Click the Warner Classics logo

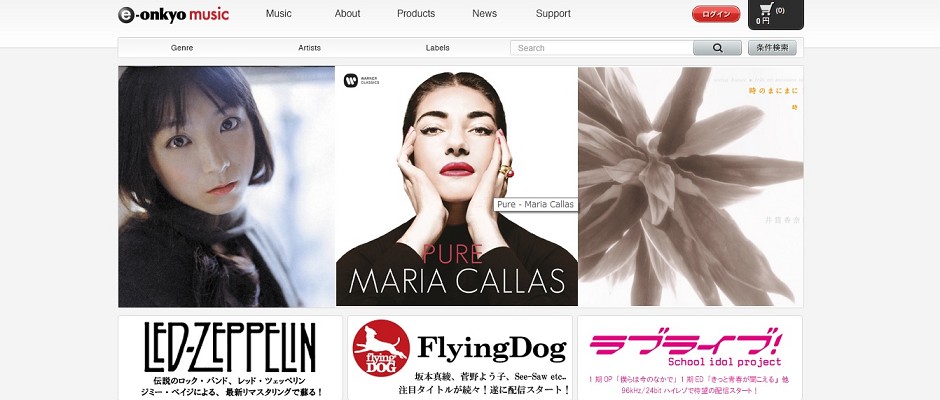[361, 80]
